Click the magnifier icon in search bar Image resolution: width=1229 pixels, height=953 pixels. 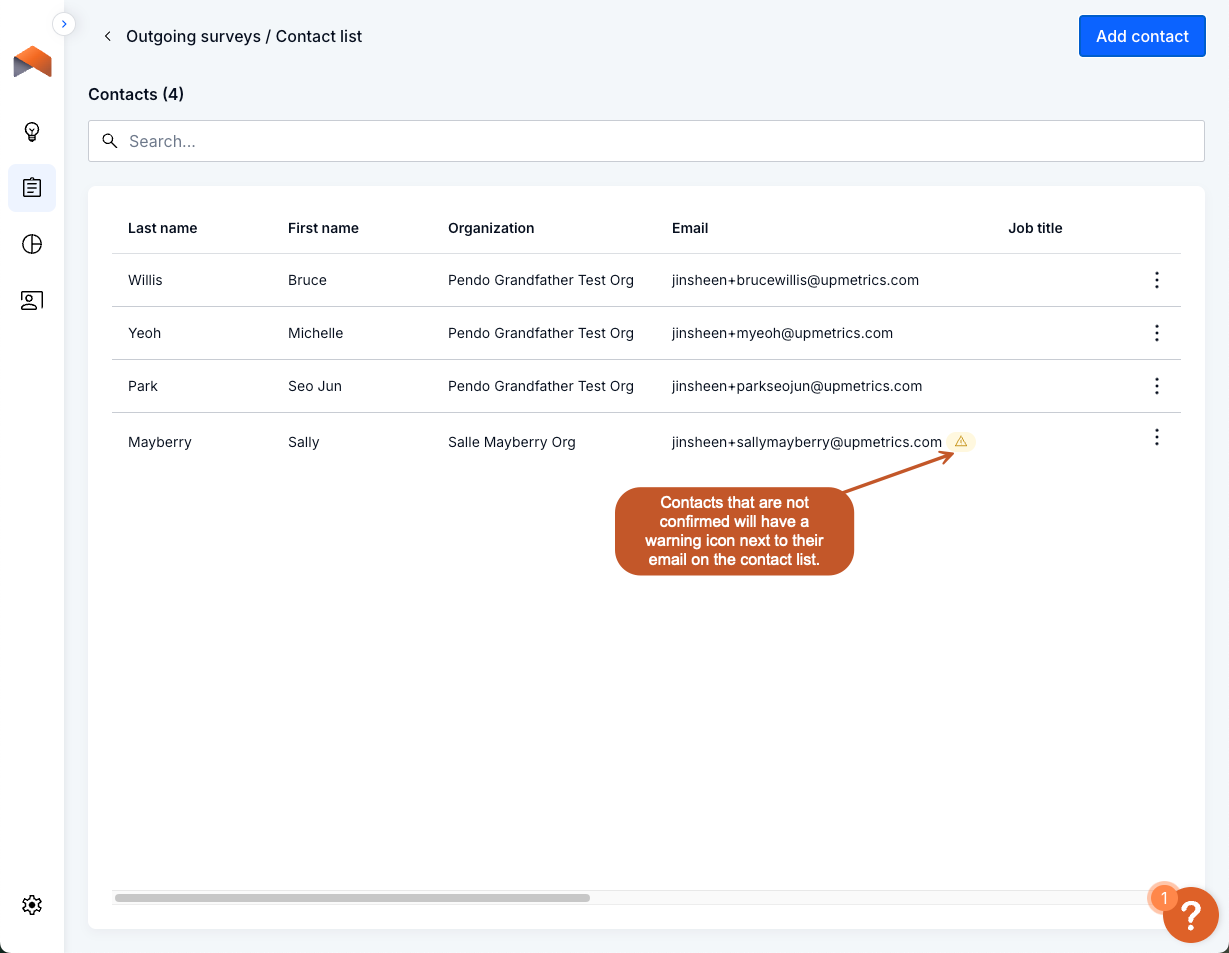(110, 141)
